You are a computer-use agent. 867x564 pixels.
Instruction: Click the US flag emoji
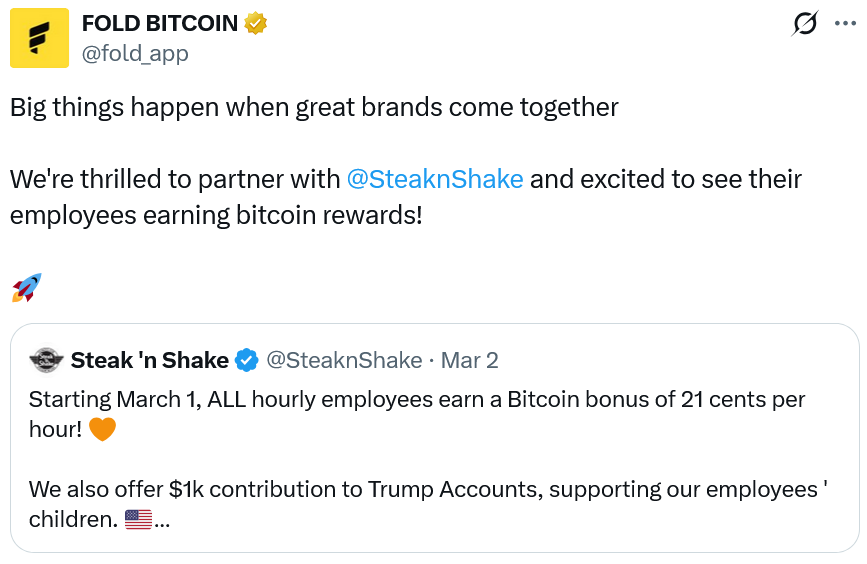[x=138, y=520]
